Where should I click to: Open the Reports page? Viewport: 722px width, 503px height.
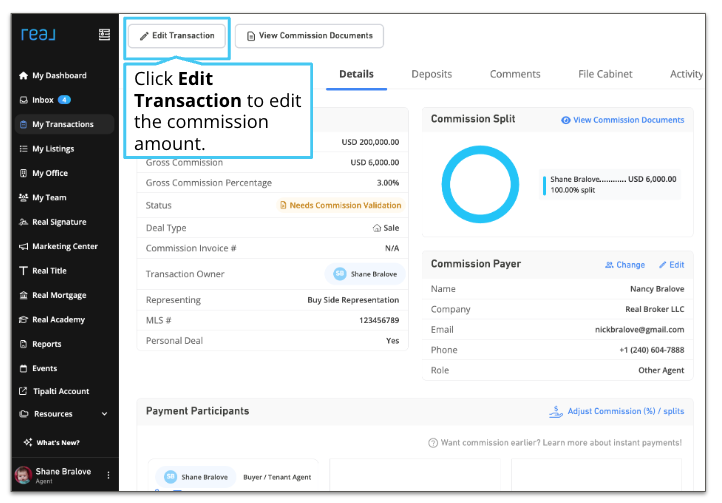pos(46,344)
